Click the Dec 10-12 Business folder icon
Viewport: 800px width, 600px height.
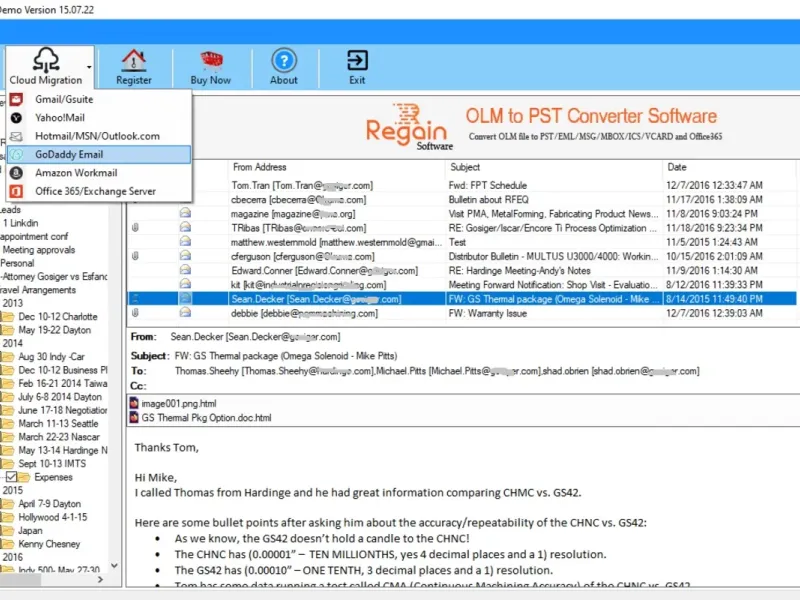point(7,370)
